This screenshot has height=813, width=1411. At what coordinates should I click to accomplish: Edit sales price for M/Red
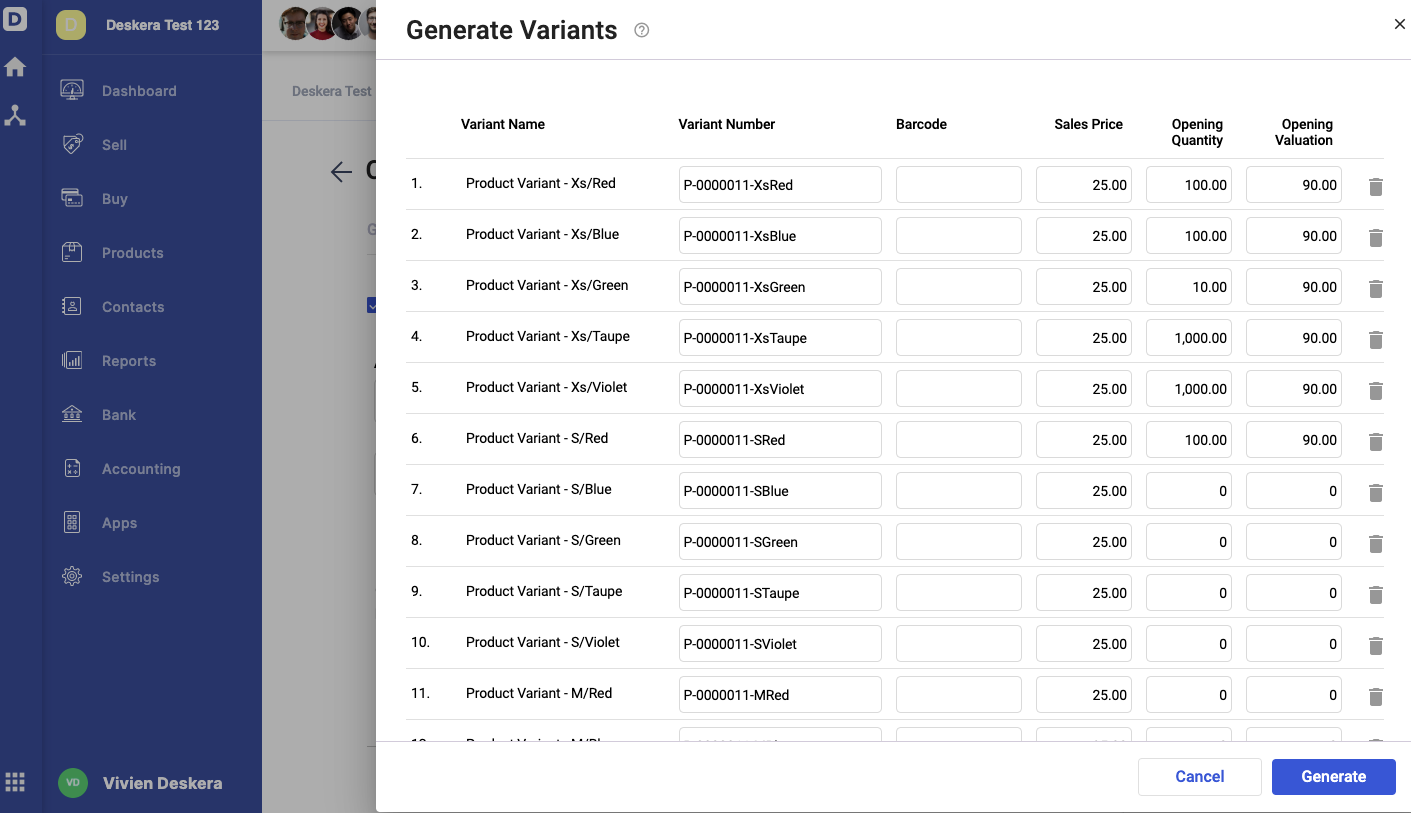[1084, 695]
